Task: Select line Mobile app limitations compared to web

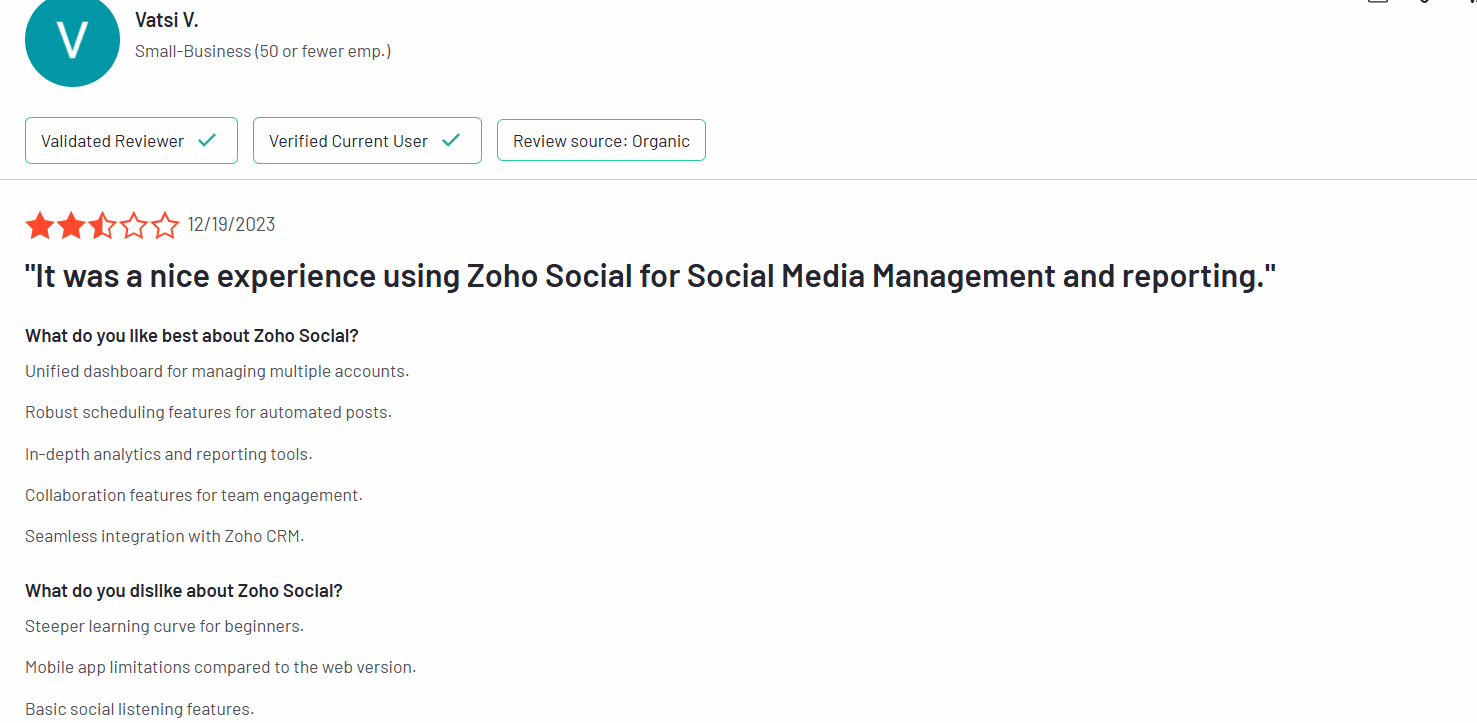Action: coord(221,667)
